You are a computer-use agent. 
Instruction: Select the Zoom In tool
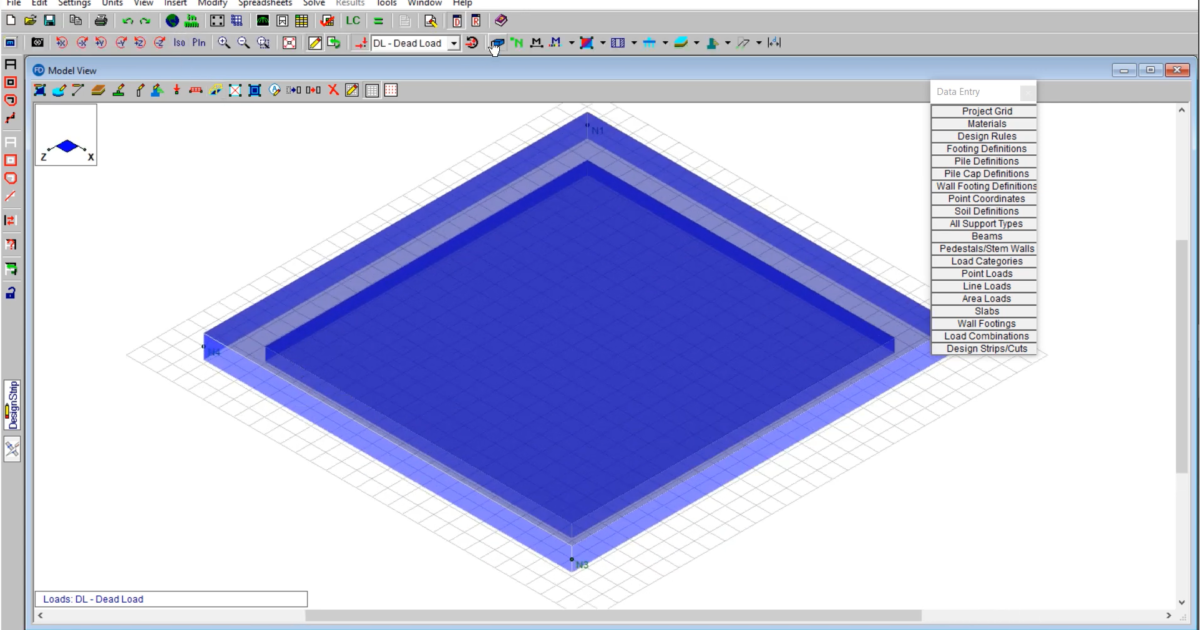point(222,43)
